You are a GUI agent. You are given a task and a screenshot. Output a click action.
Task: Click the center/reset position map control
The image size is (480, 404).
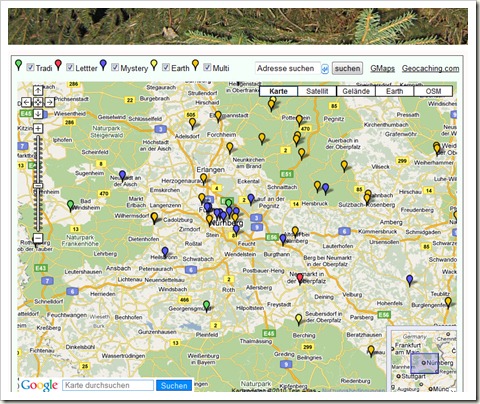(38, 102)
